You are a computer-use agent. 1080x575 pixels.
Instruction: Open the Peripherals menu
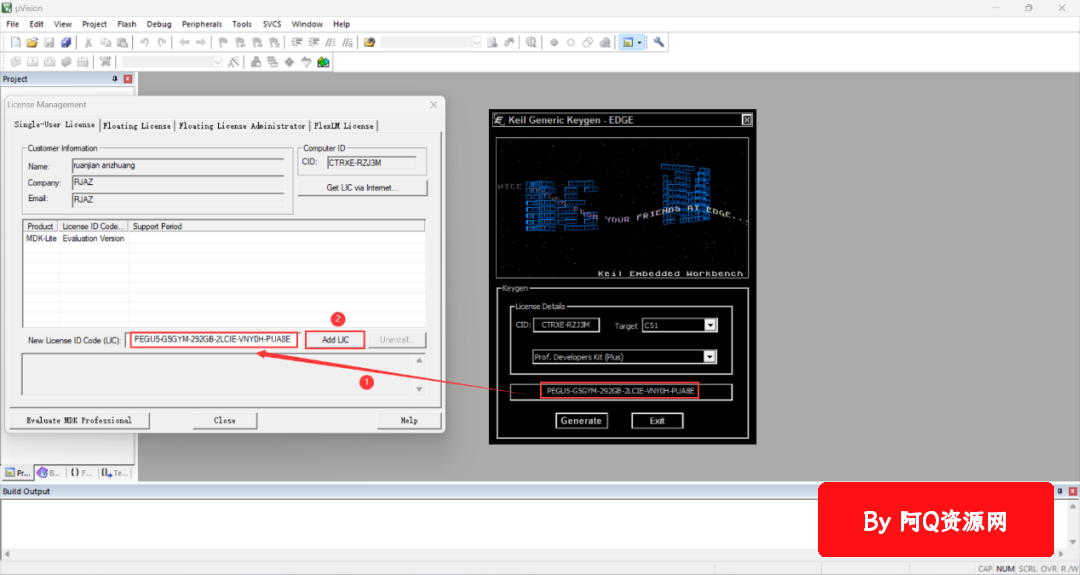202,24
